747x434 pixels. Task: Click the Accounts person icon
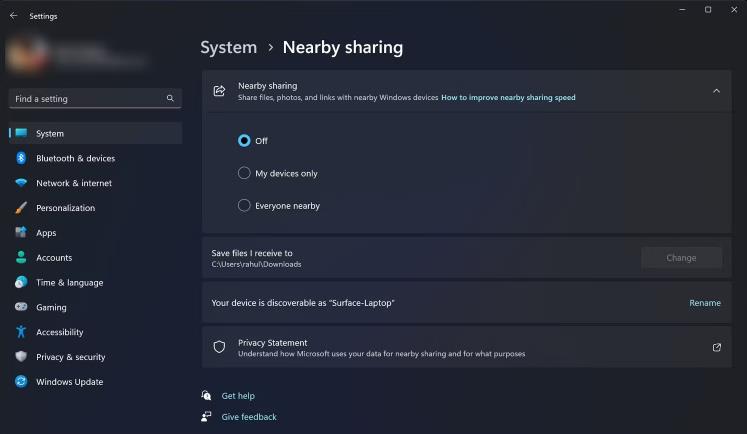coord(21,257)
